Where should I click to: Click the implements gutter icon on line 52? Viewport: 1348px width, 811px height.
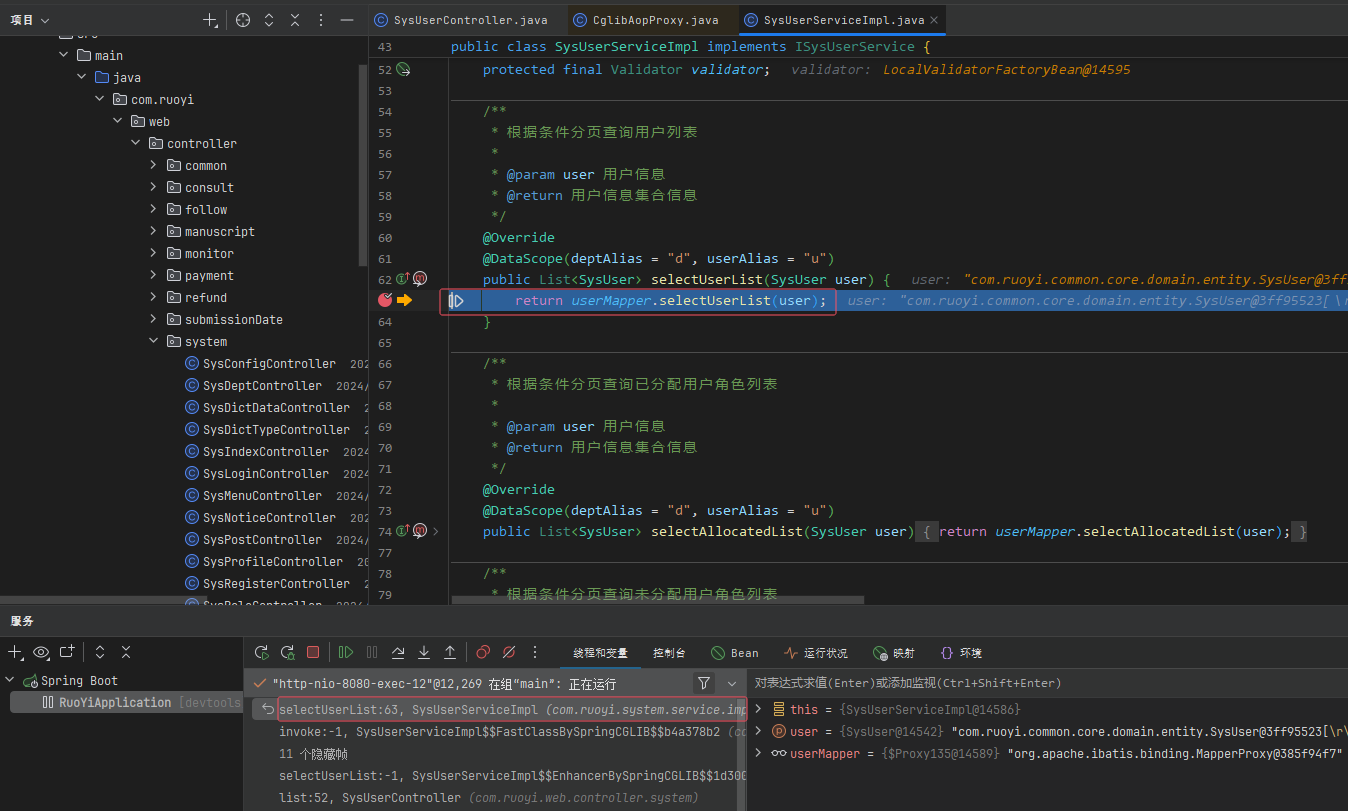[404, 70]
